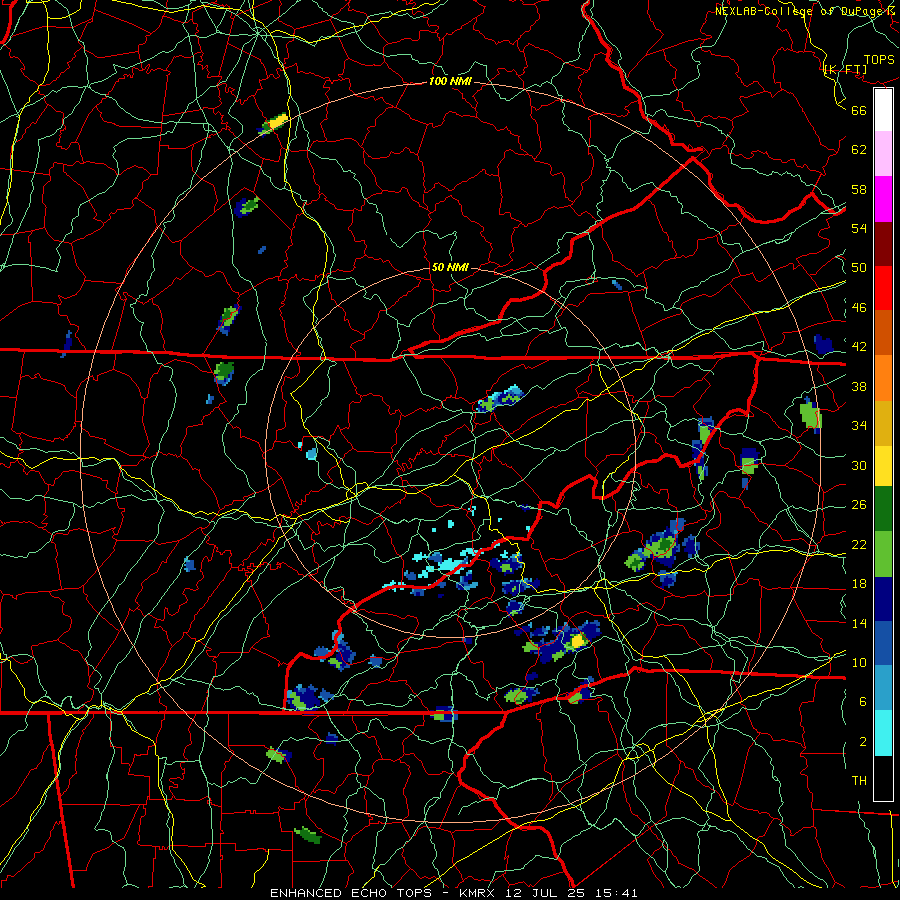The image size is (900, 900).
Task: Pick the magenta color in the legend bar
Action: (883, 199)
